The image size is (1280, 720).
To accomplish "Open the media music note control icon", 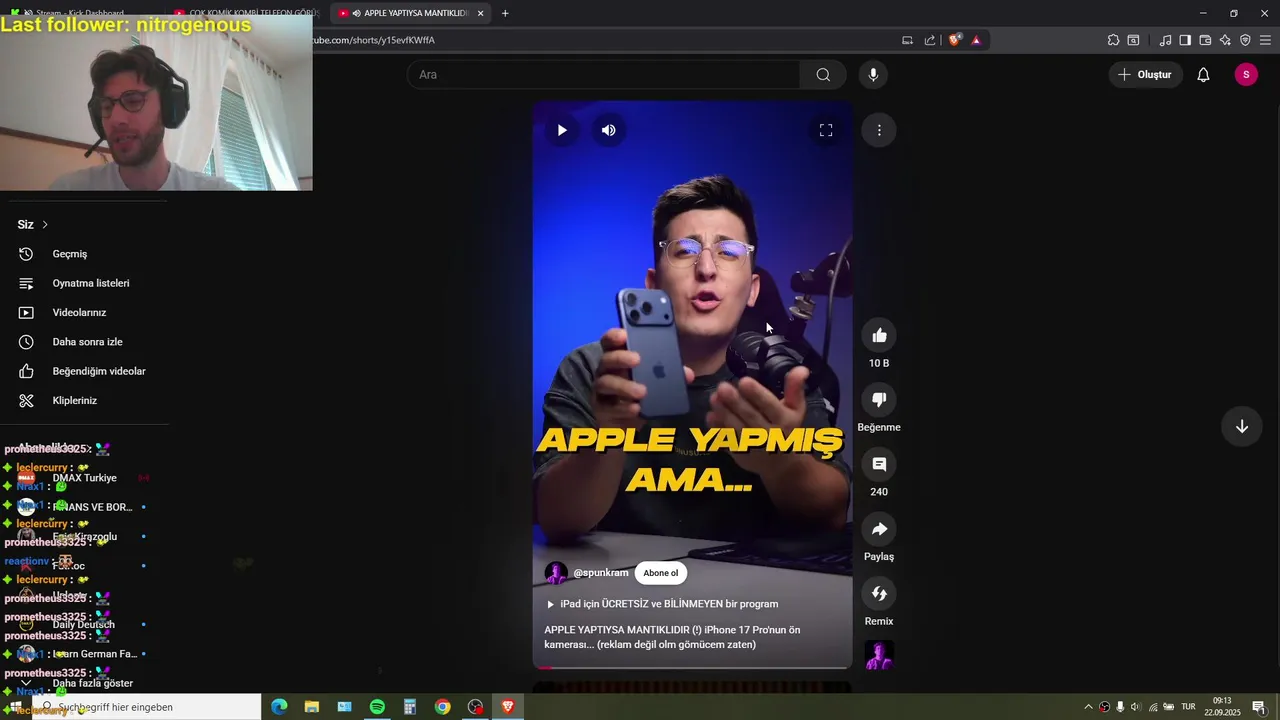I will pos(1165,40).
